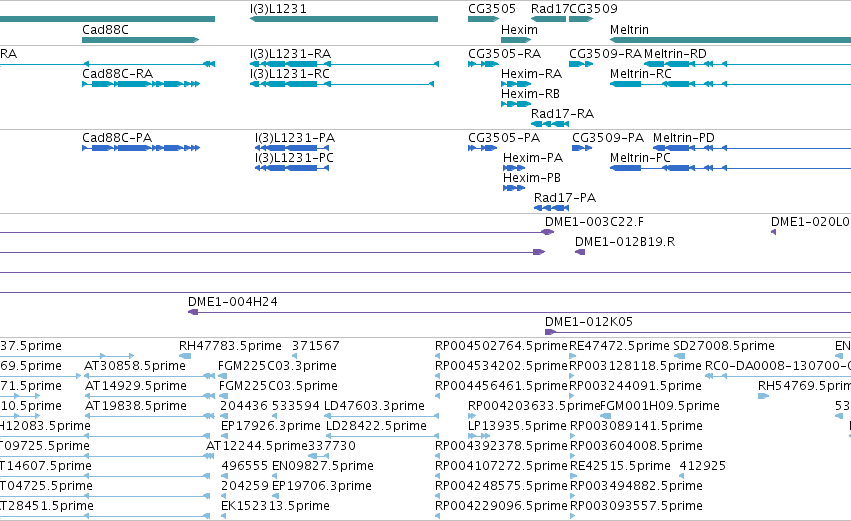Screen dimensions: 851x521
Task: Select transcript Rad17-RA
Action: [550, 124]
